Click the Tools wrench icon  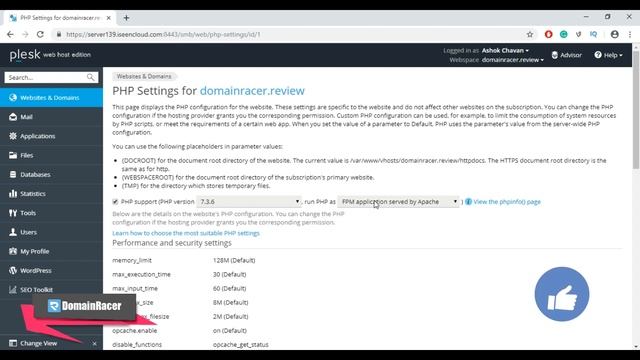coord(13,213)
